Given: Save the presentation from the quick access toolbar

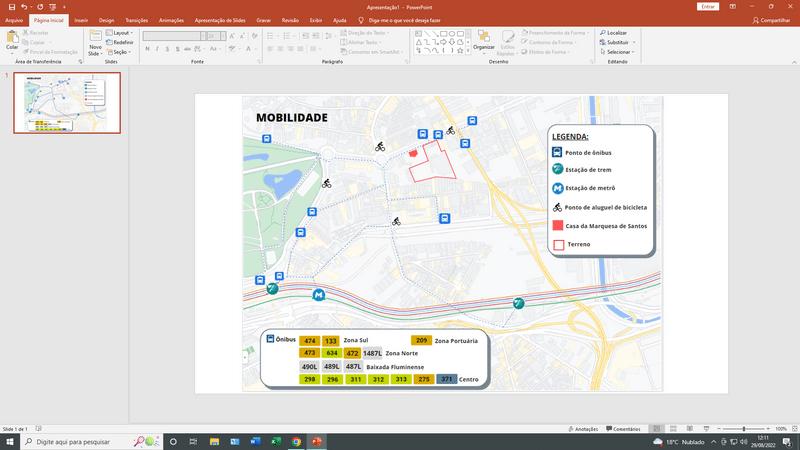Looking at the screenshot, I should click(x=12, y=7).
